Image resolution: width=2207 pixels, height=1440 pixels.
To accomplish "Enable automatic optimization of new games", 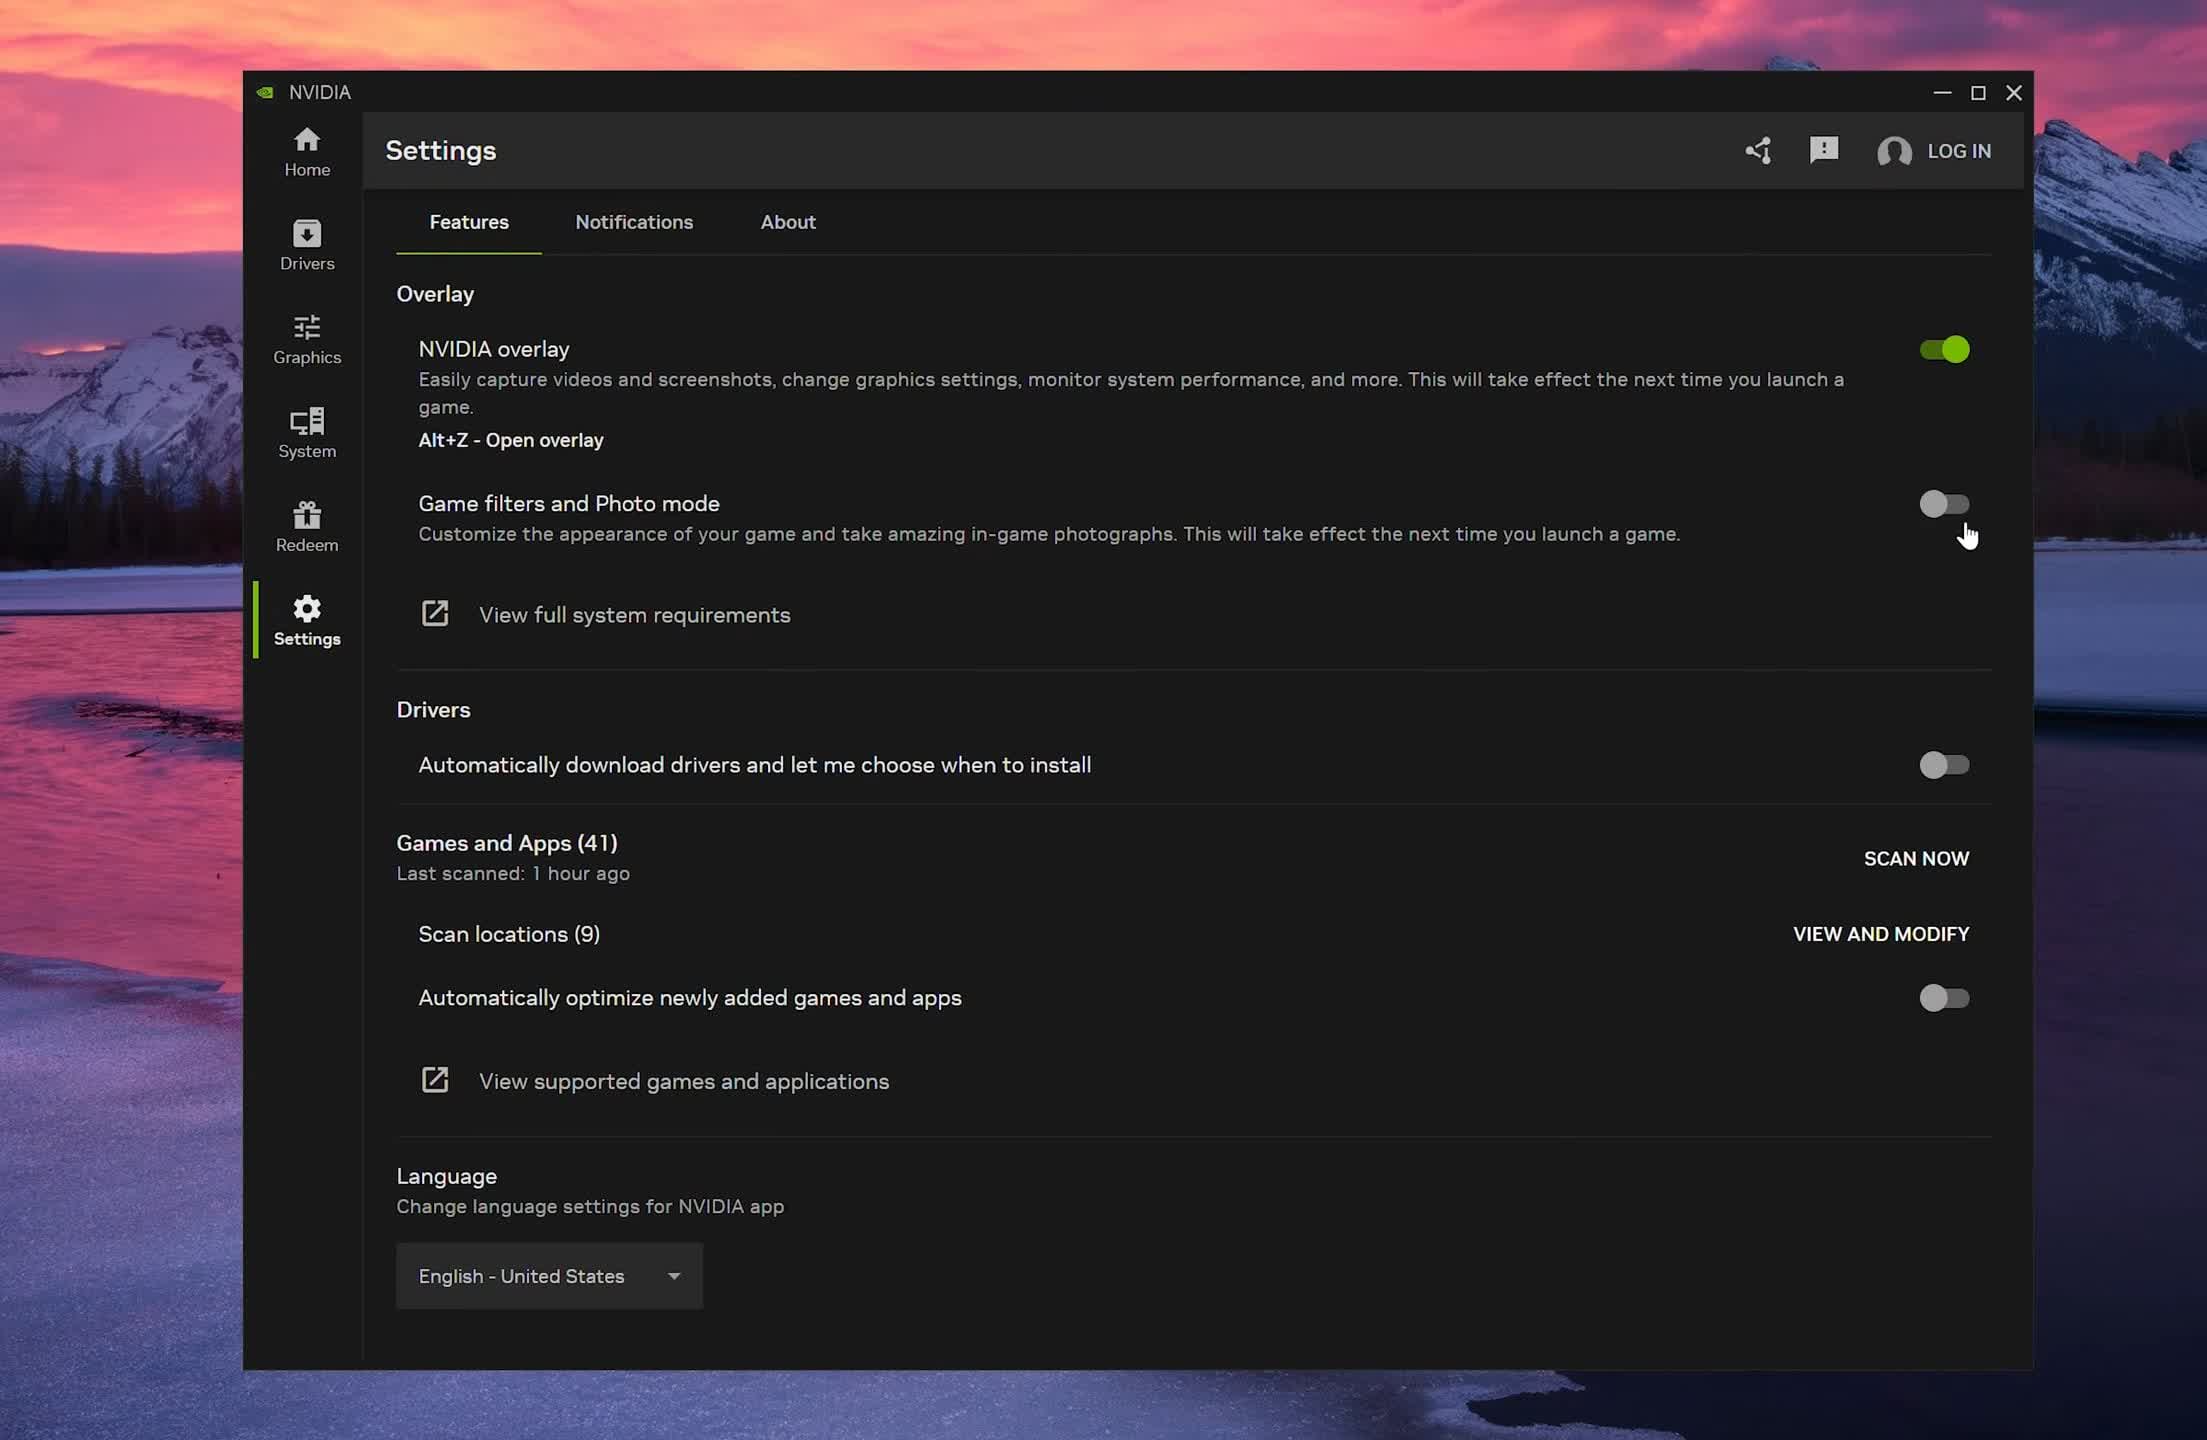I will (x=1944, y=998).
